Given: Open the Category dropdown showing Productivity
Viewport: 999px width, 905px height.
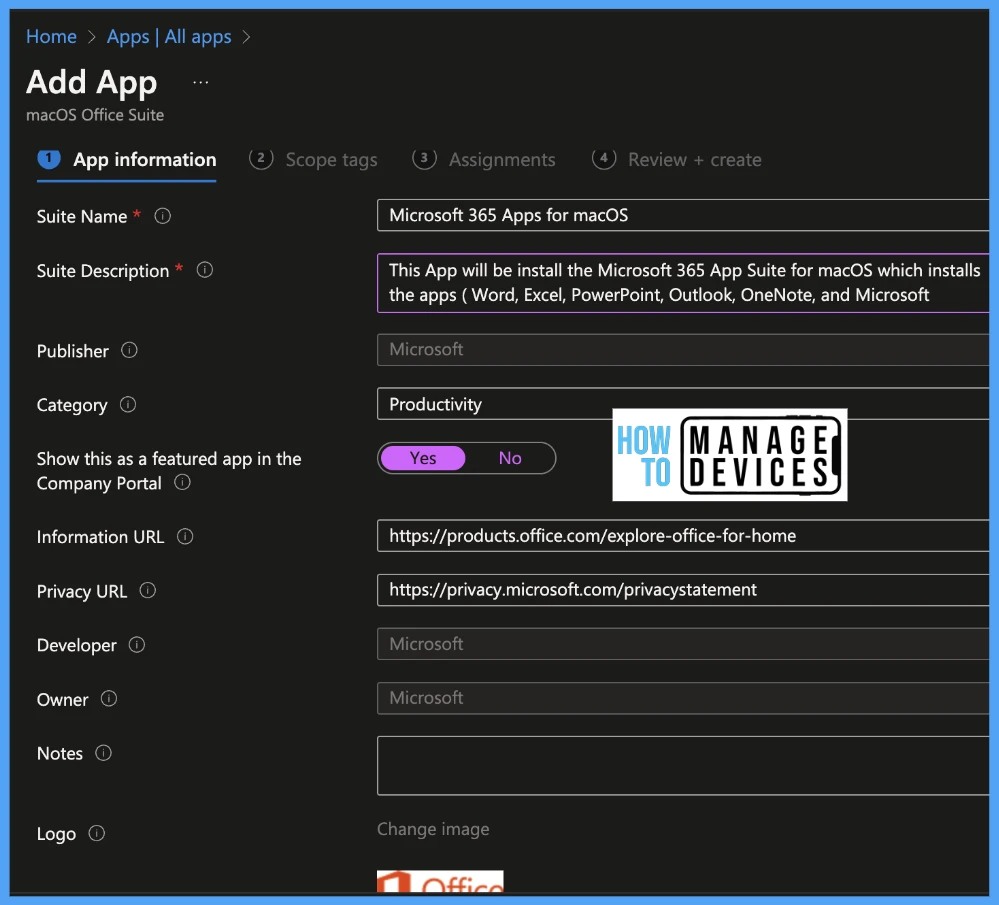Looking at the screenshot, I should pos(683,404).
